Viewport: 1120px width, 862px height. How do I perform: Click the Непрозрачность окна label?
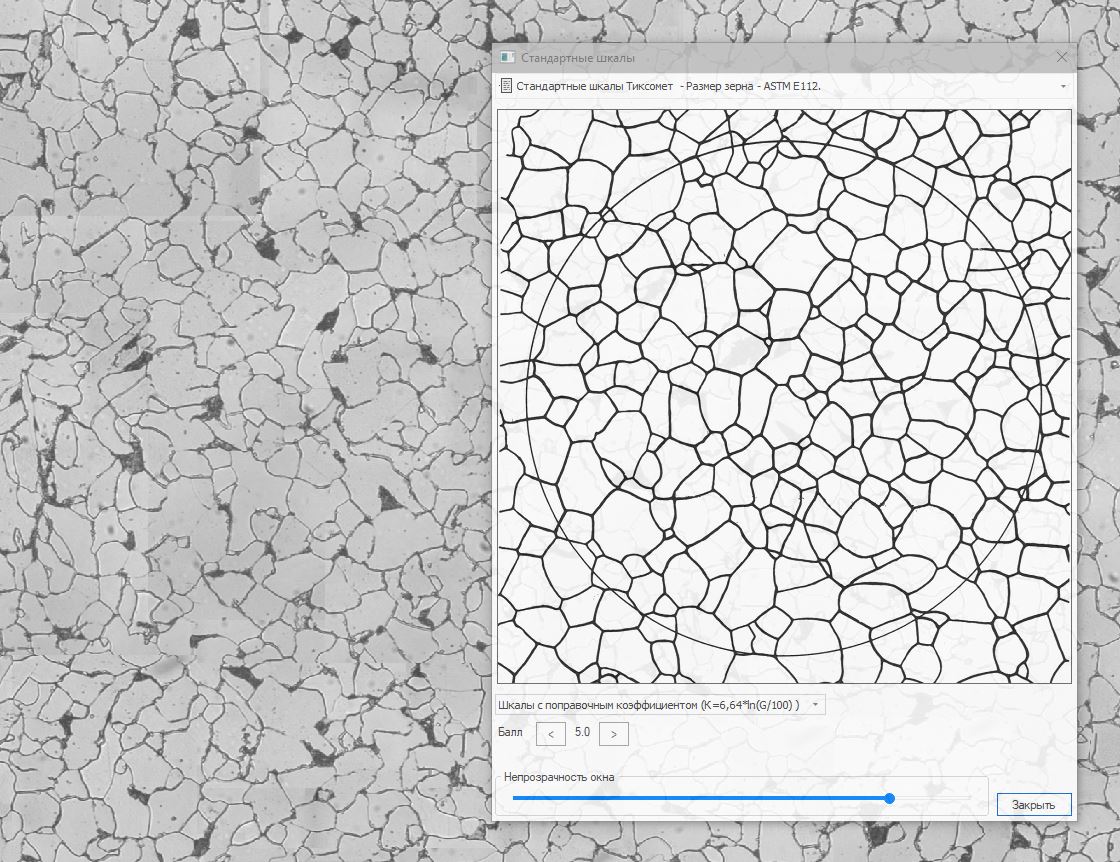click(x=559, y=777)
